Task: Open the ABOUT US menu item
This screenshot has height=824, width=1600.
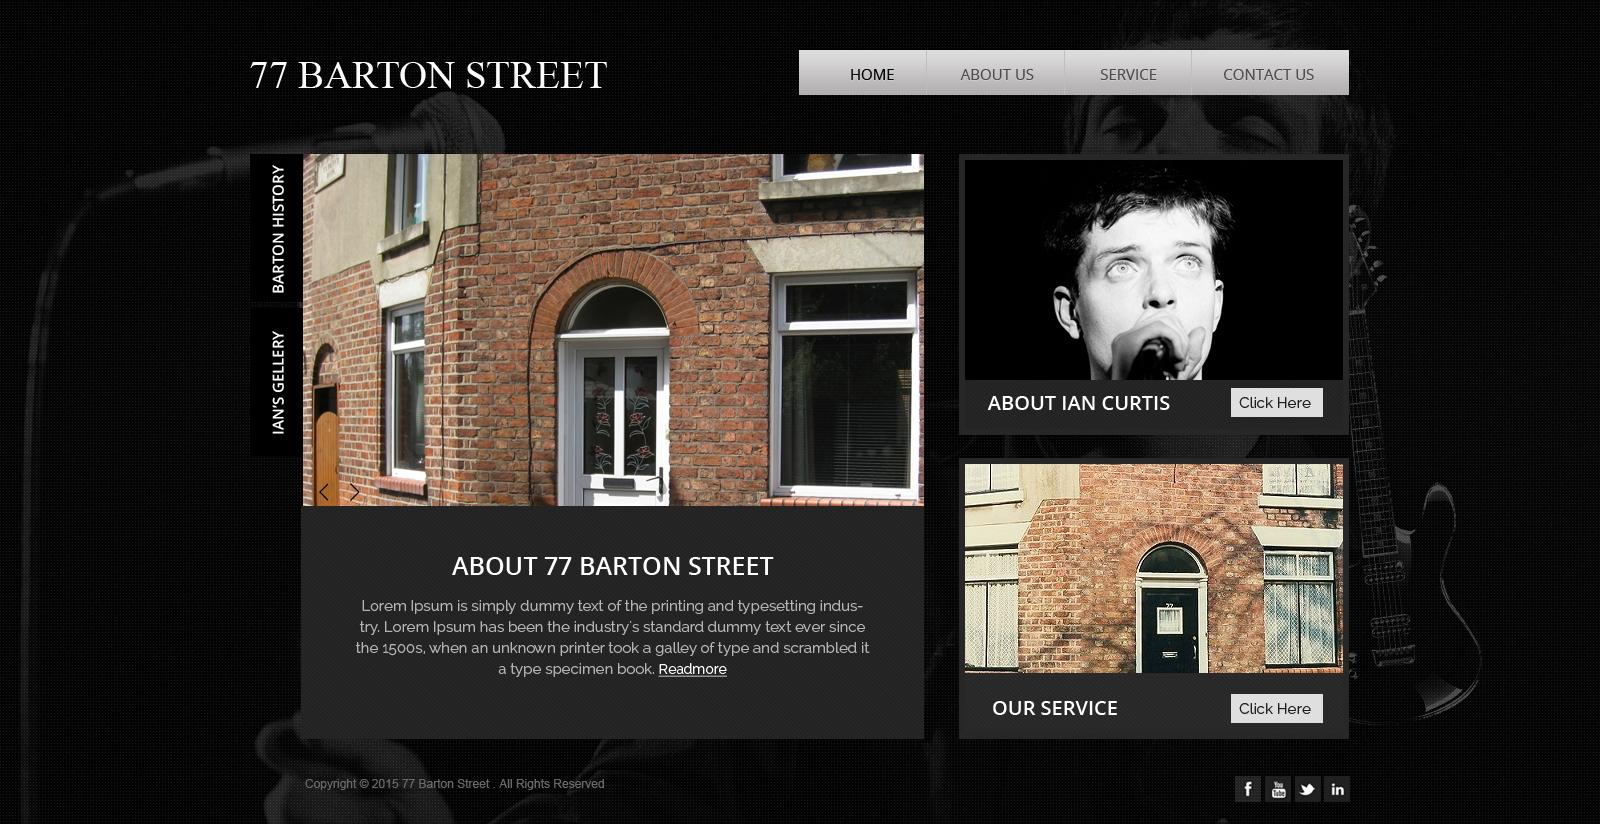Action: point(996,73)
